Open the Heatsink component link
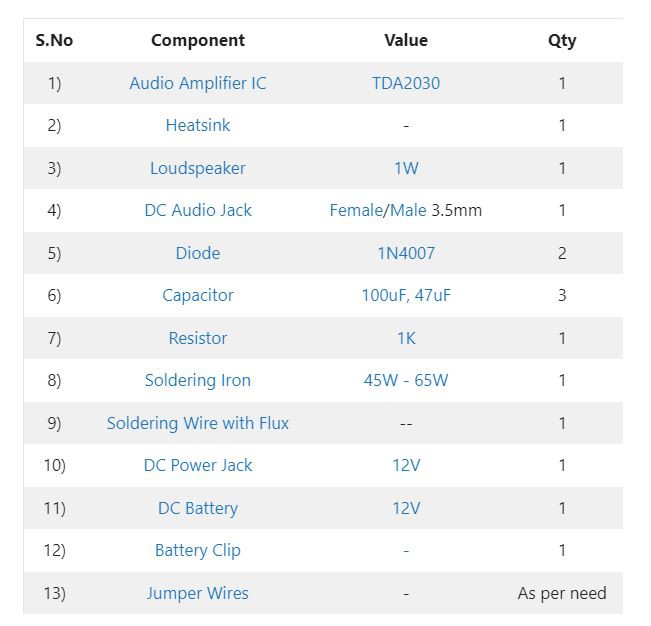 coord(198,125)
